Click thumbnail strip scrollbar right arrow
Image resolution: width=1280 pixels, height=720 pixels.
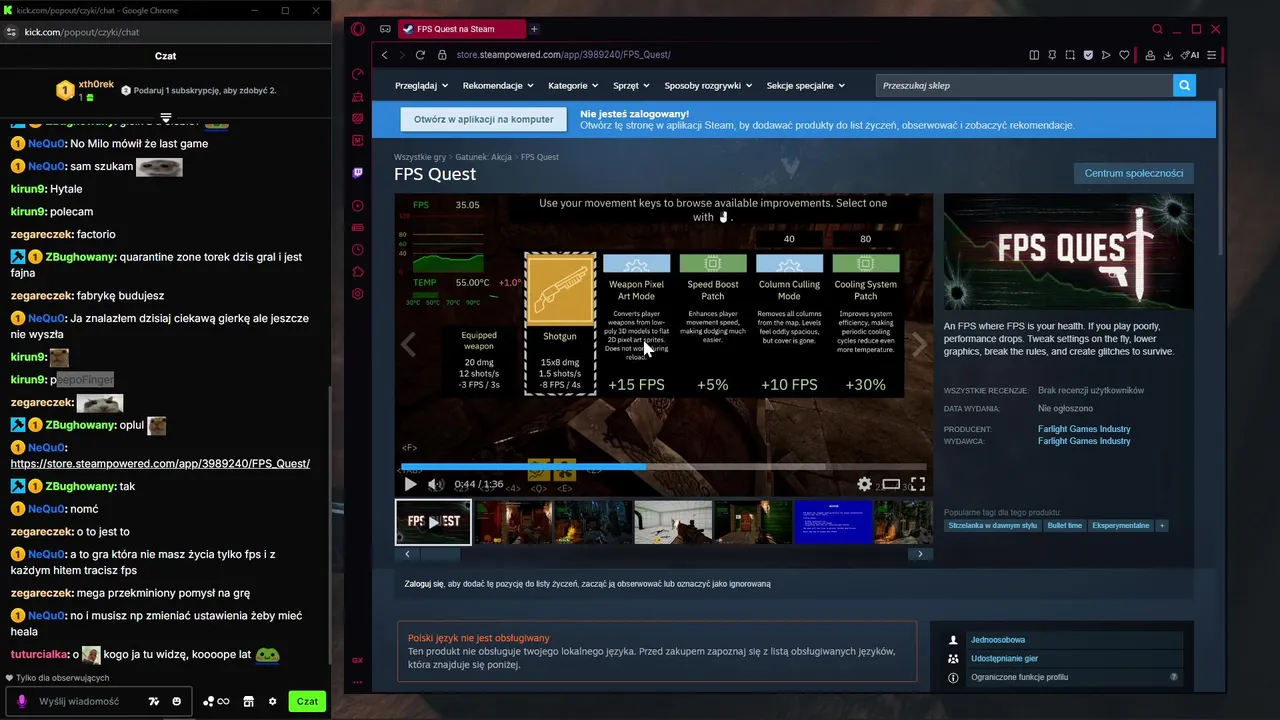[920, 554]
